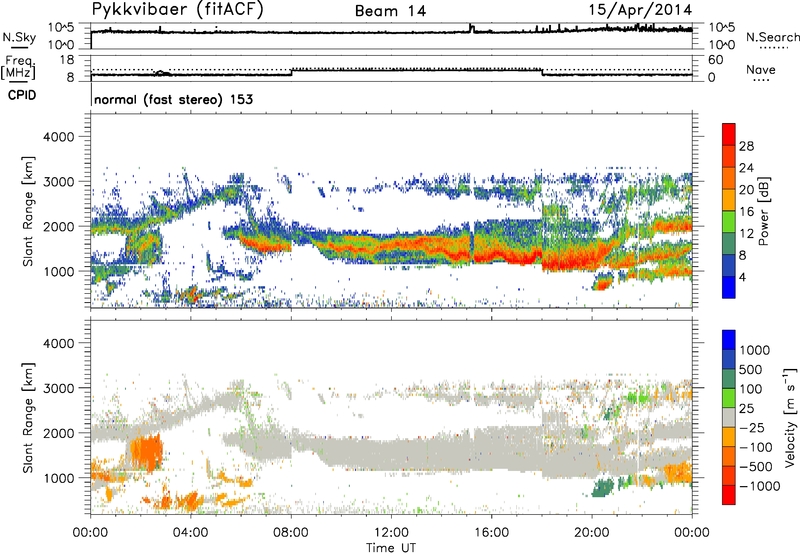800x554 pixels.
Task: Click the "CPID" row label
Action: coord(22,95)
